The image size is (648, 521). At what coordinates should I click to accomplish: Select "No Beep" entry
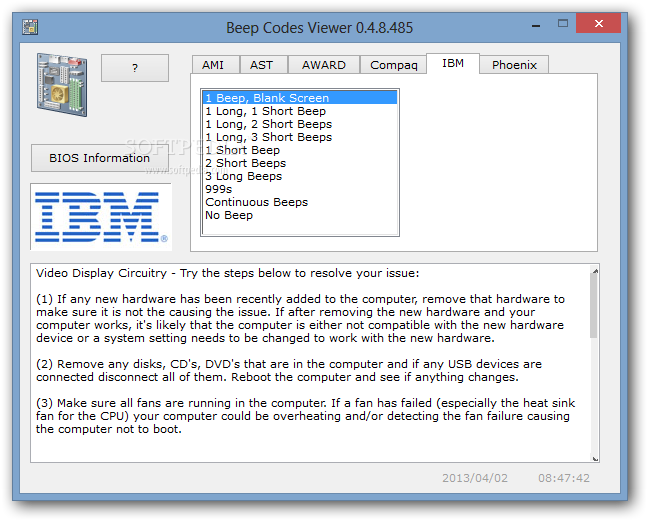click(x=300, y=215)
